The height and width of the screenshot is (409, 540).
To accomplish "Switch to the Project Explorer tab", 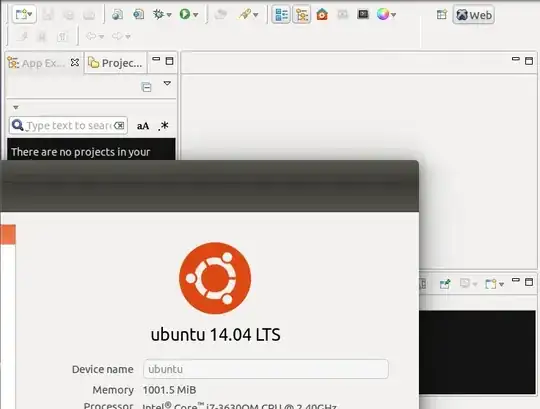I will tap(115, 63).
